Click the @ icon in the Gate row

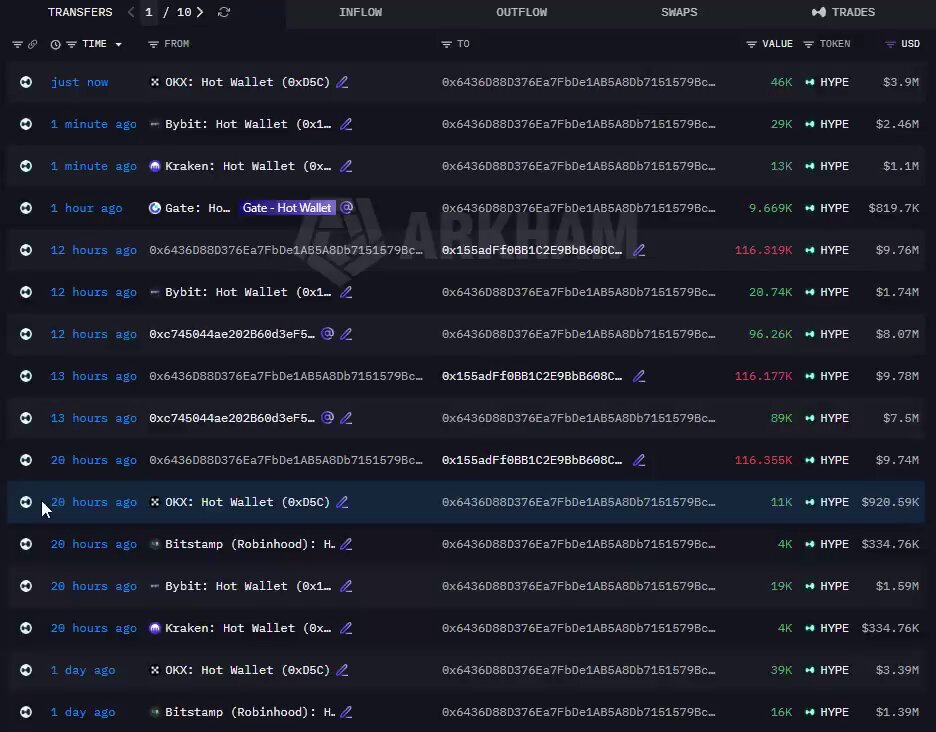[346, 207]
